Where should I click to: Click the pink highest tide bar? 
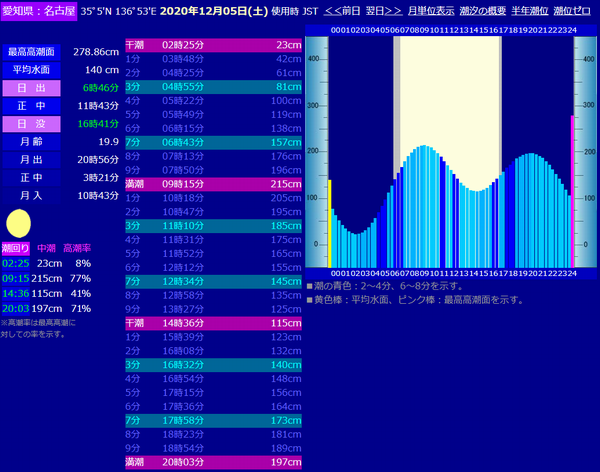572,191
